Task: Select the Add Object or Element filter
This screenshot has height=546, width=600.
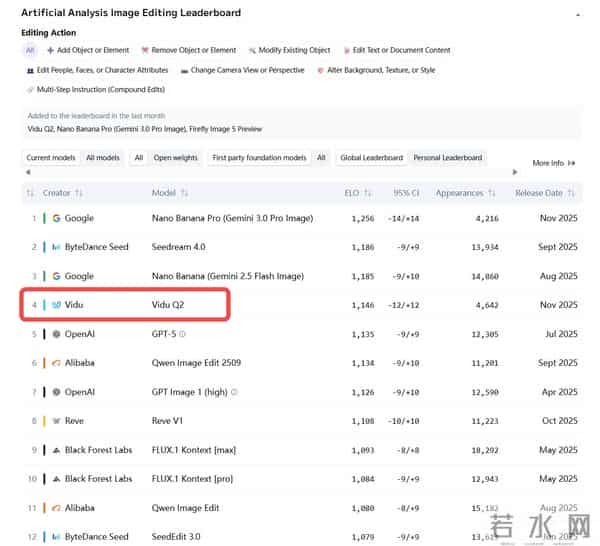Action: [88, 50]
